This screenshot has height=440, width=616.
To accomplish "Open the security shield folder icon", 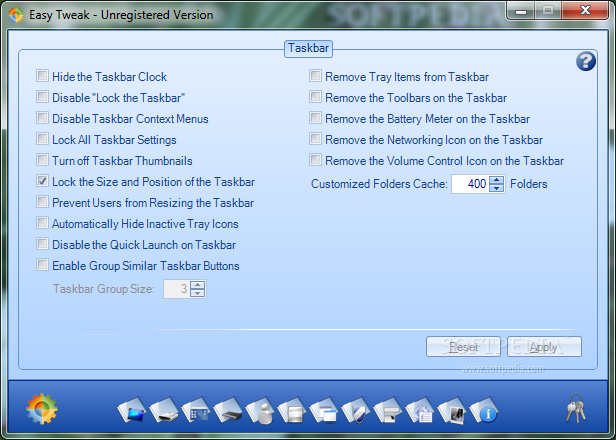I will (356, 410).
